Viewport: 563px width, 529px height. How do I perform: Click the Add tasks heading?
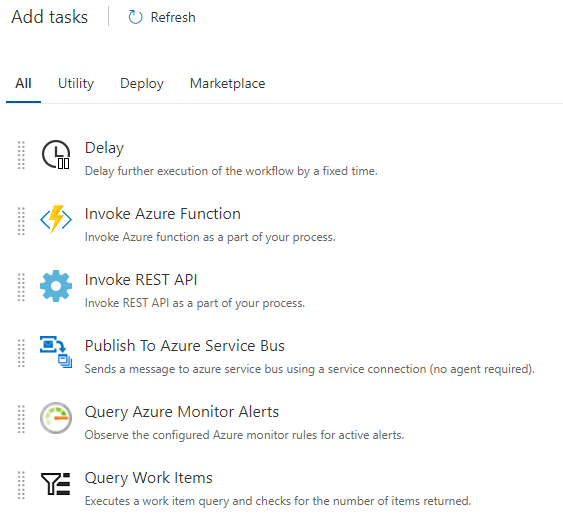click(50, 17)
